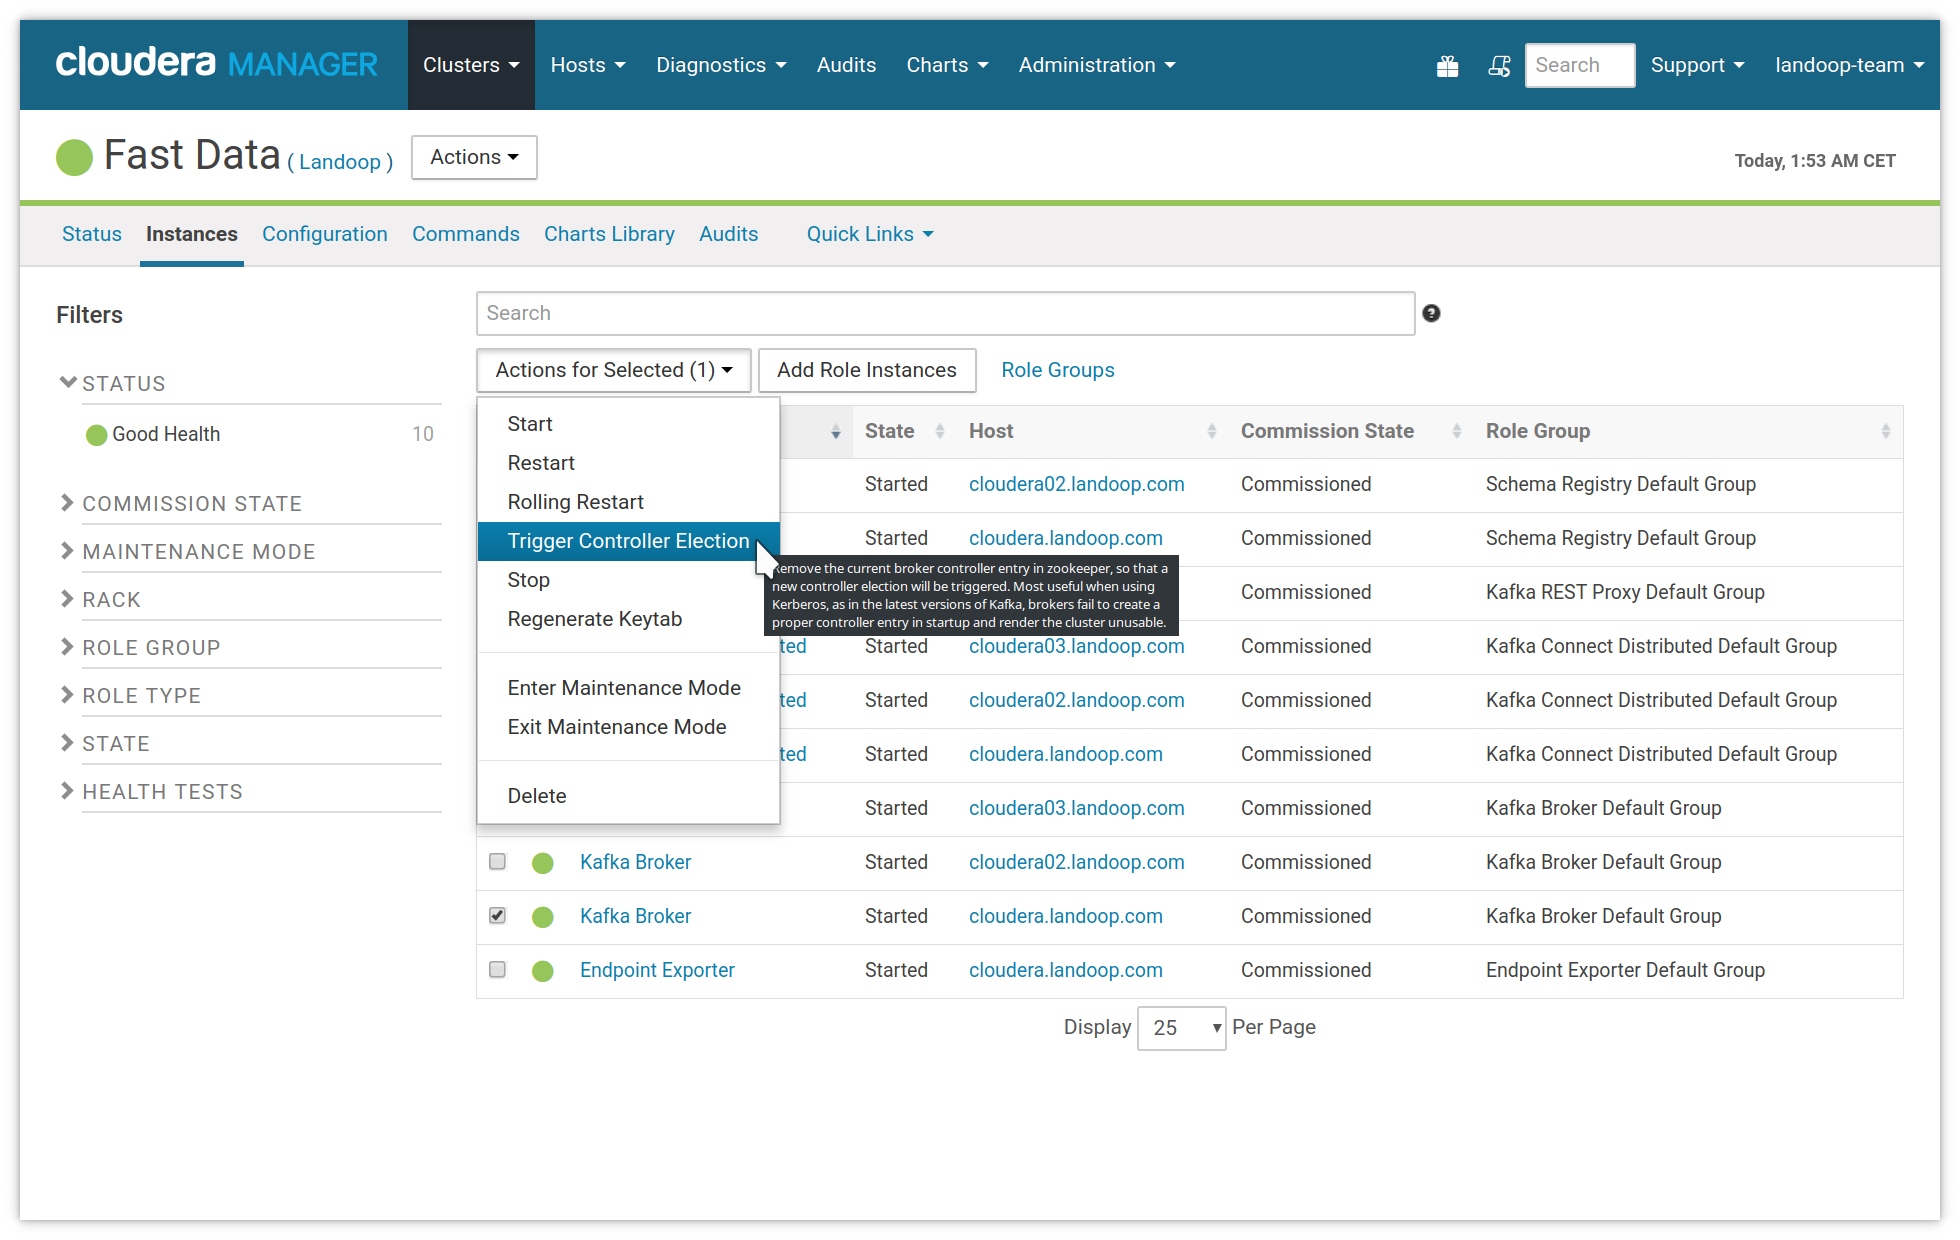Open the Hosts menu
Screen dimensions: 1960x1240
(x=588, y=65)
